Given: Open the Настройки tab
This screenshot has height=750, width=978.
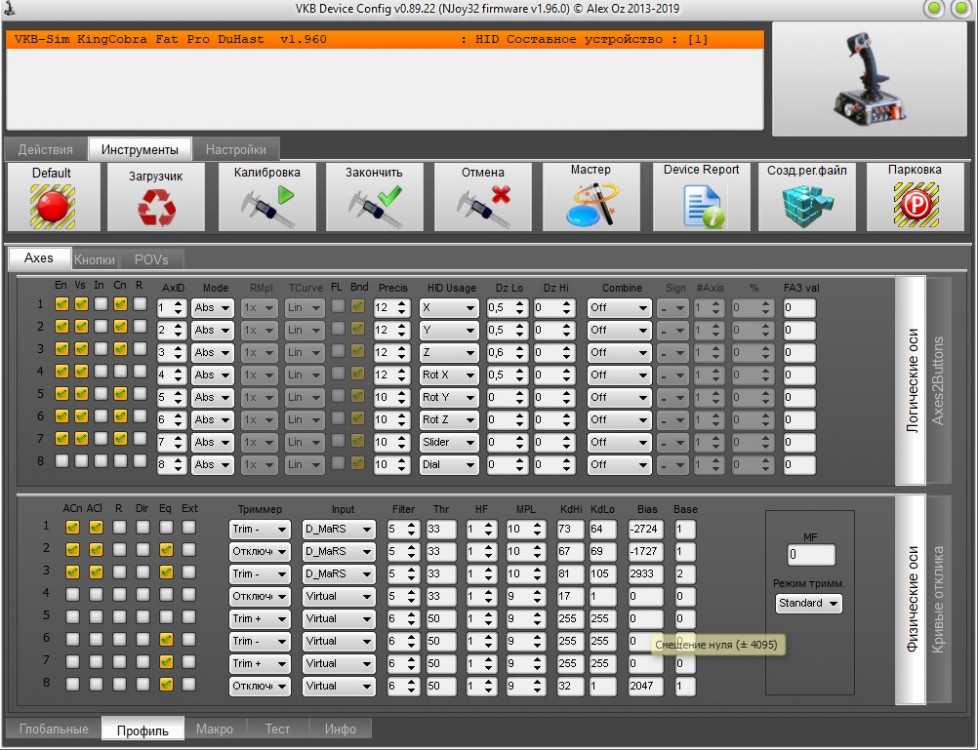Looking at the screenshot, I should [236, 150].
